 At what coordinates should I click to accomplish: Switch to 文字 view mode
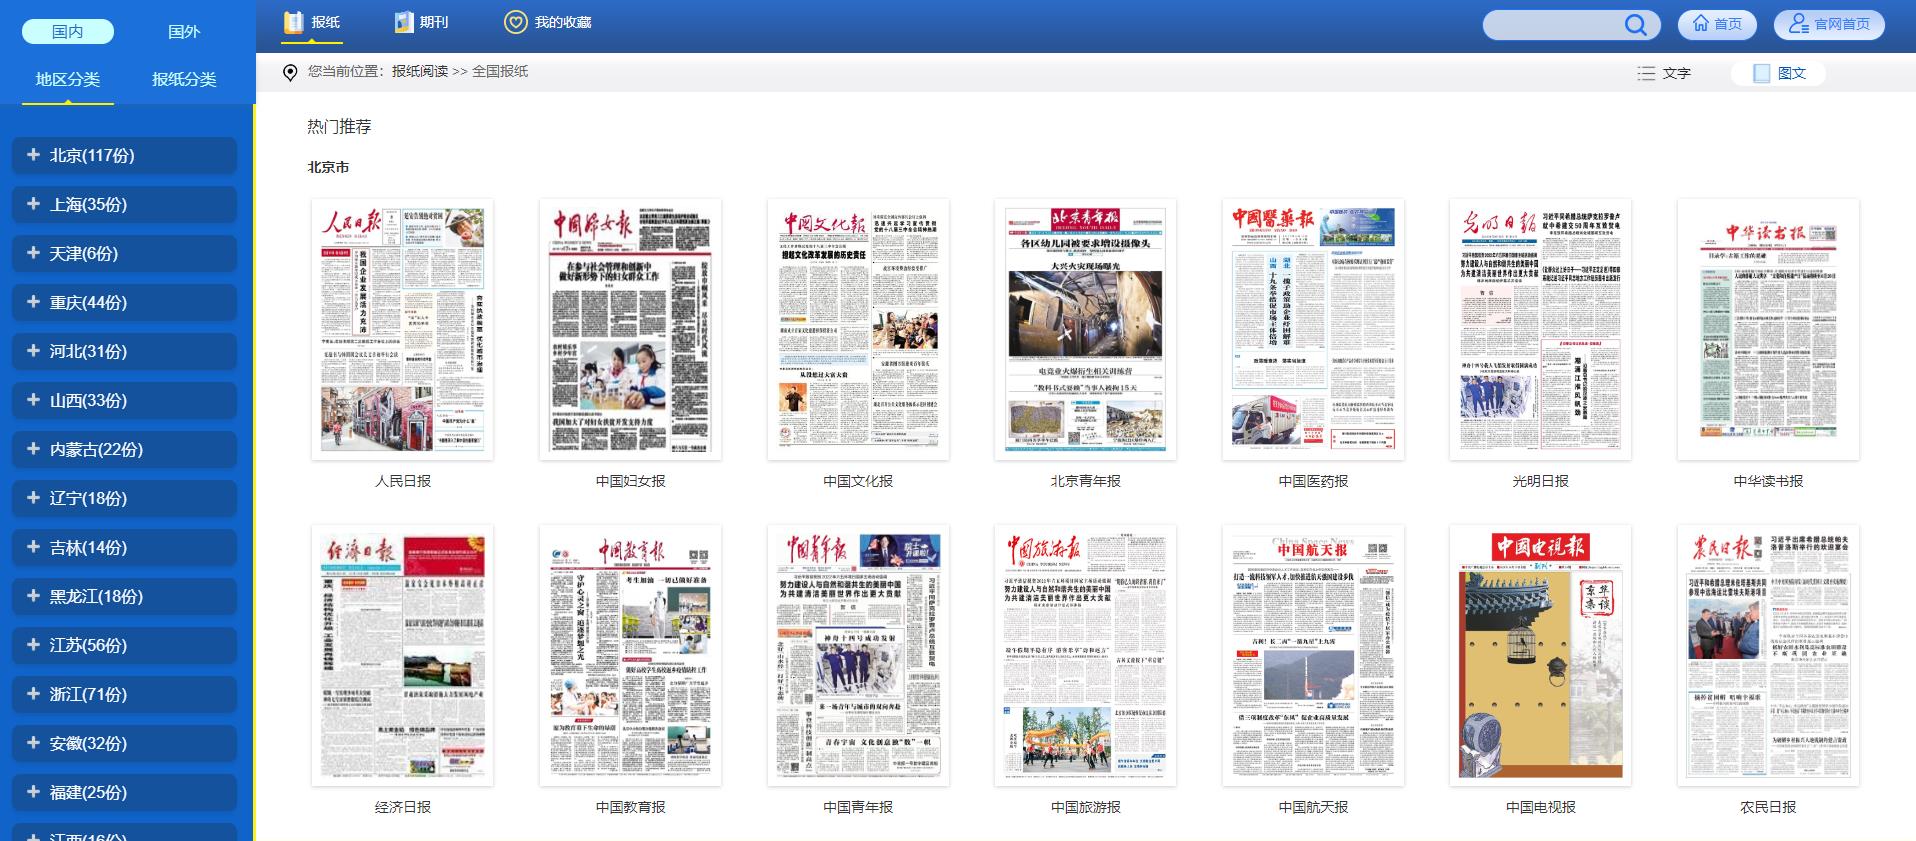click(x=1664, y=73)
